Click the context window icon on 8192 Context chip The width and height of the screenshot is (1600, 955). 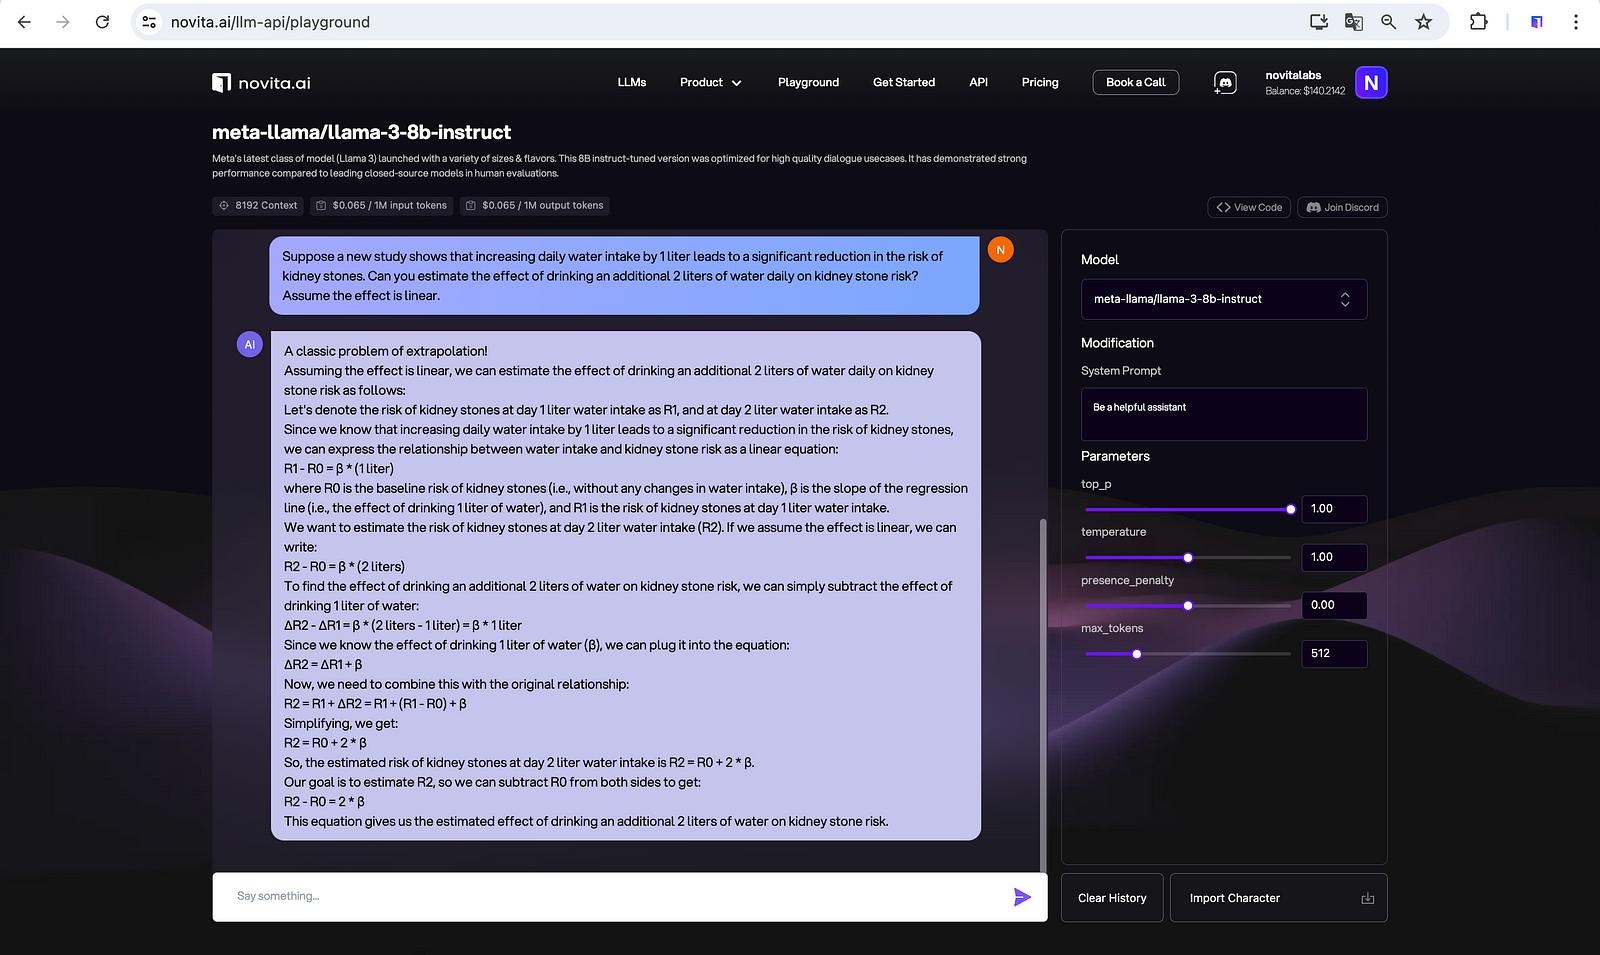(224, 206)
